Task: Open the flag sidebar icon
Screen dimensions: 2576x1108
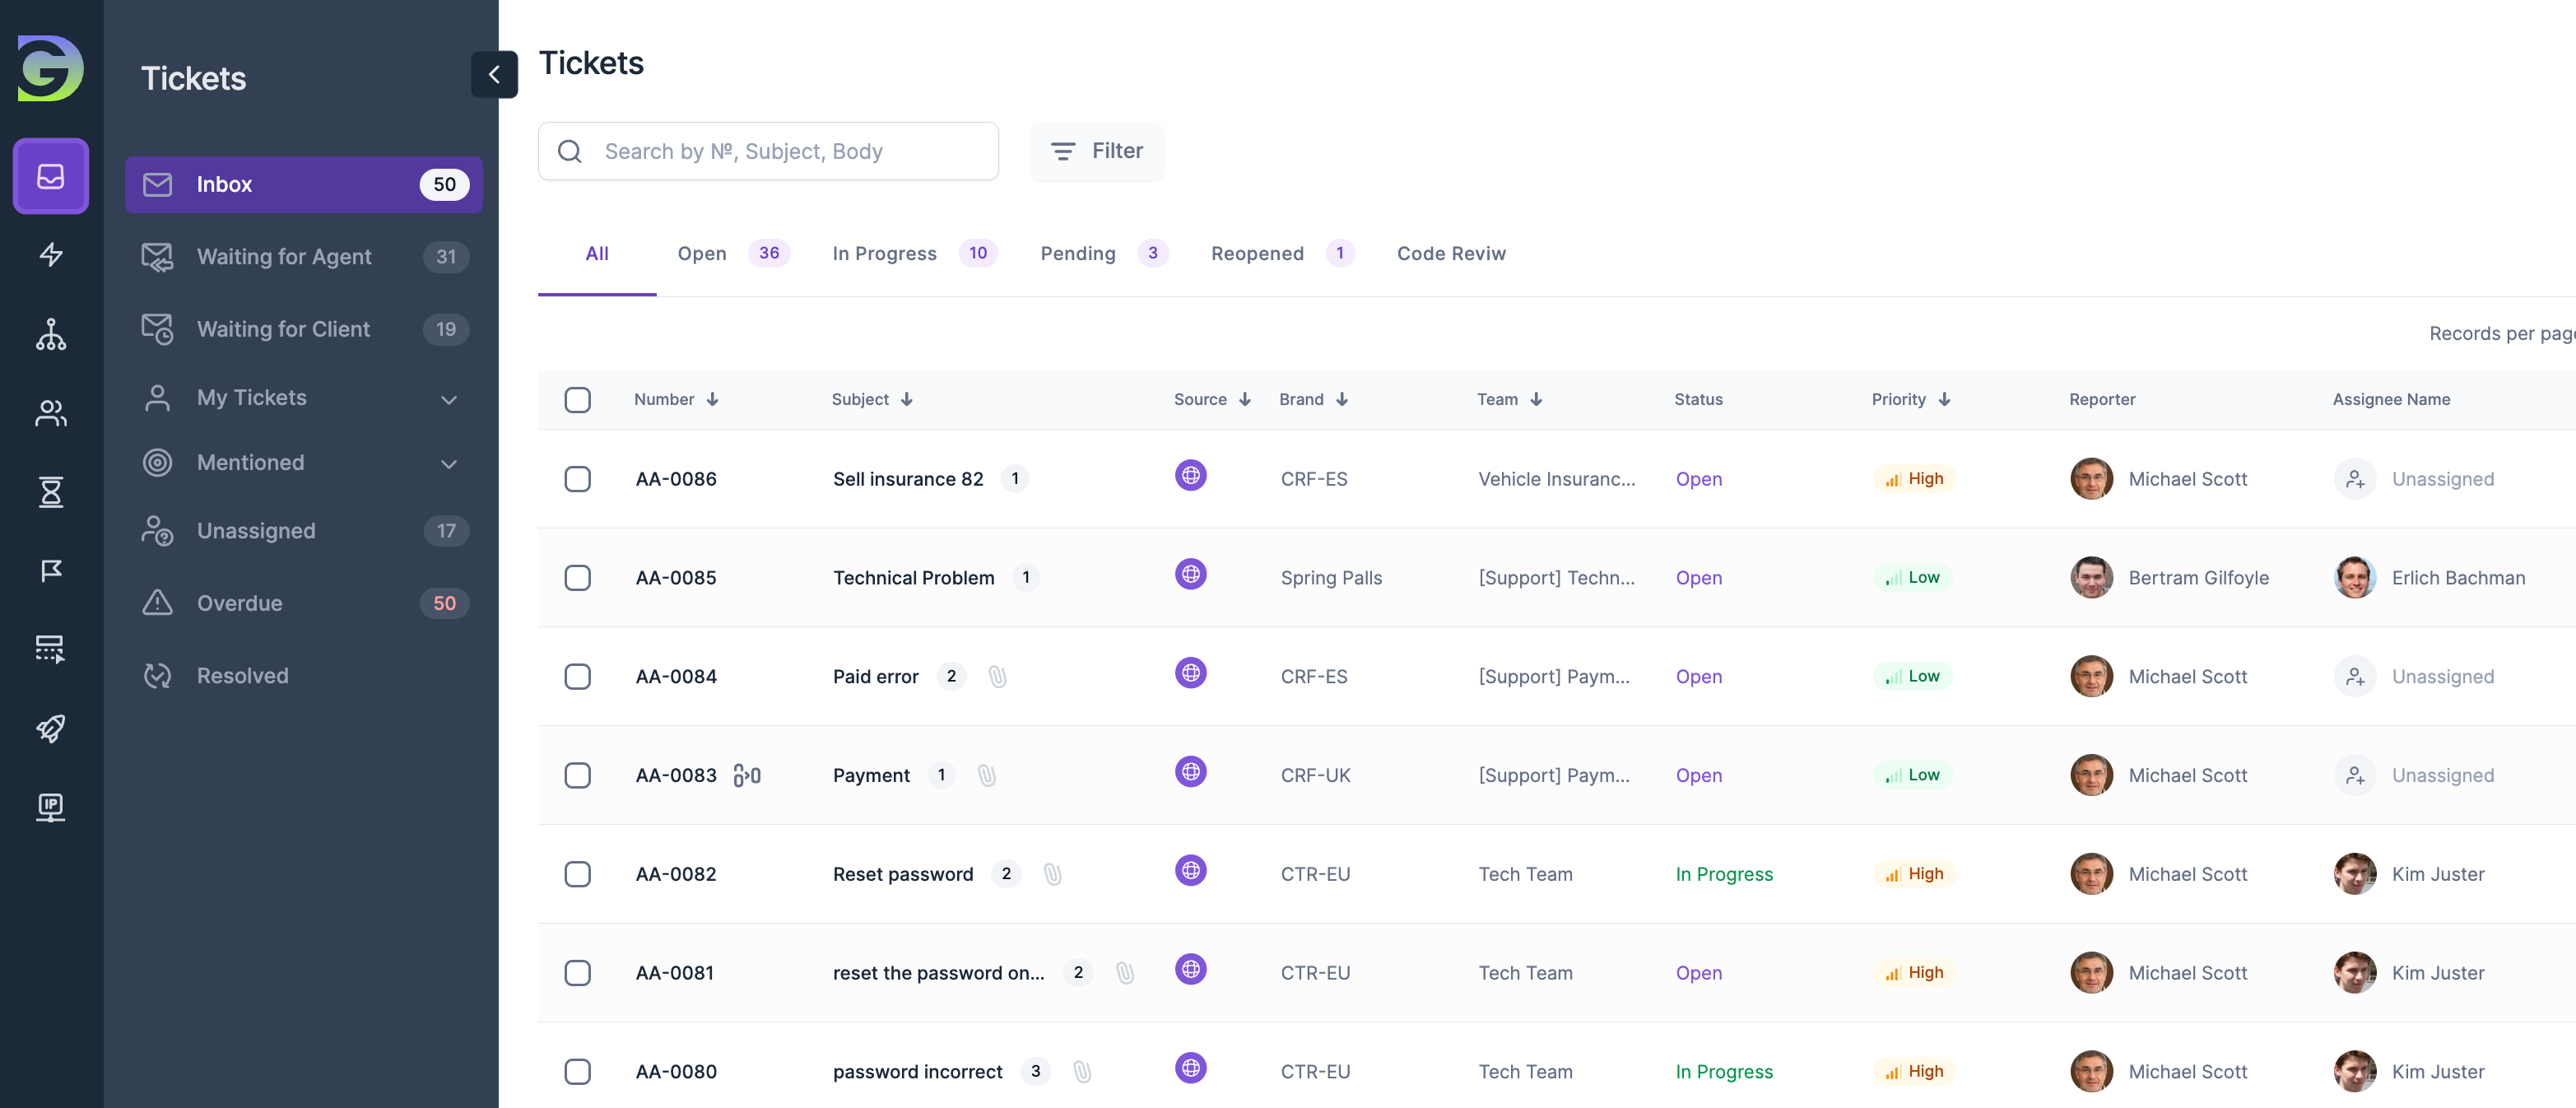Action: [x=51, y=570]
